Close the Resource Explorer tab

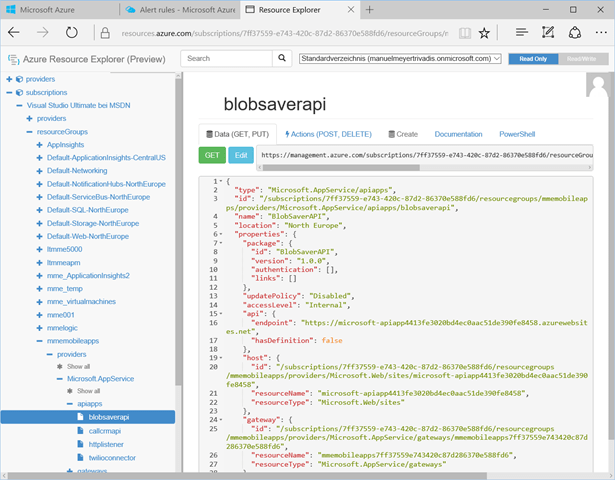click(x=351, y=9)
